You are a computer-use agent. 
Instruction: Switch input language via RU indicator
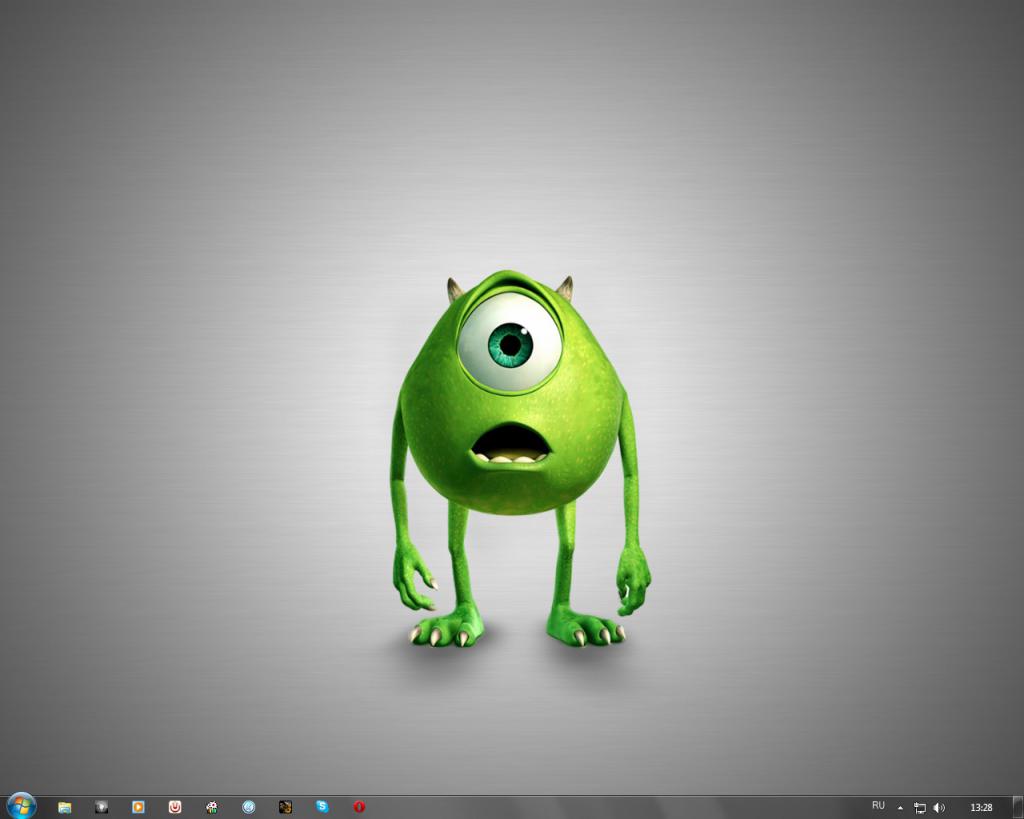(878, 806)
